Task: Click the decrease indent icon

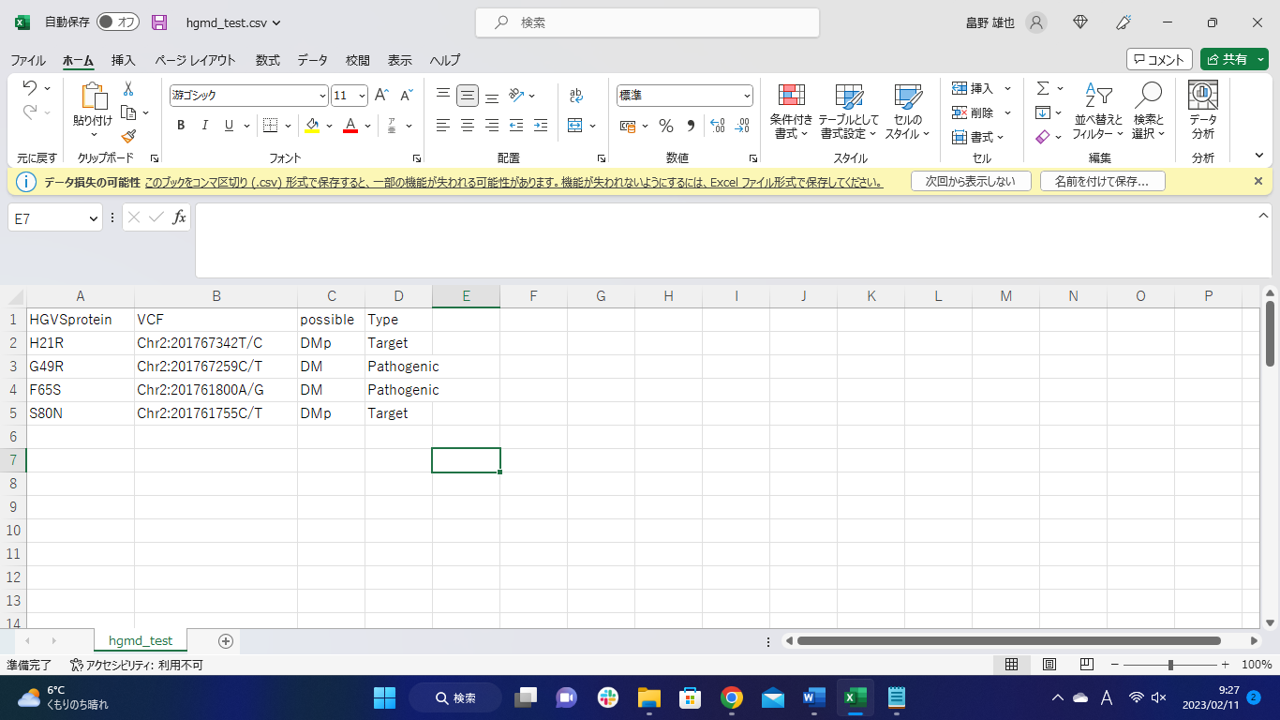Action: pos(516,126)
